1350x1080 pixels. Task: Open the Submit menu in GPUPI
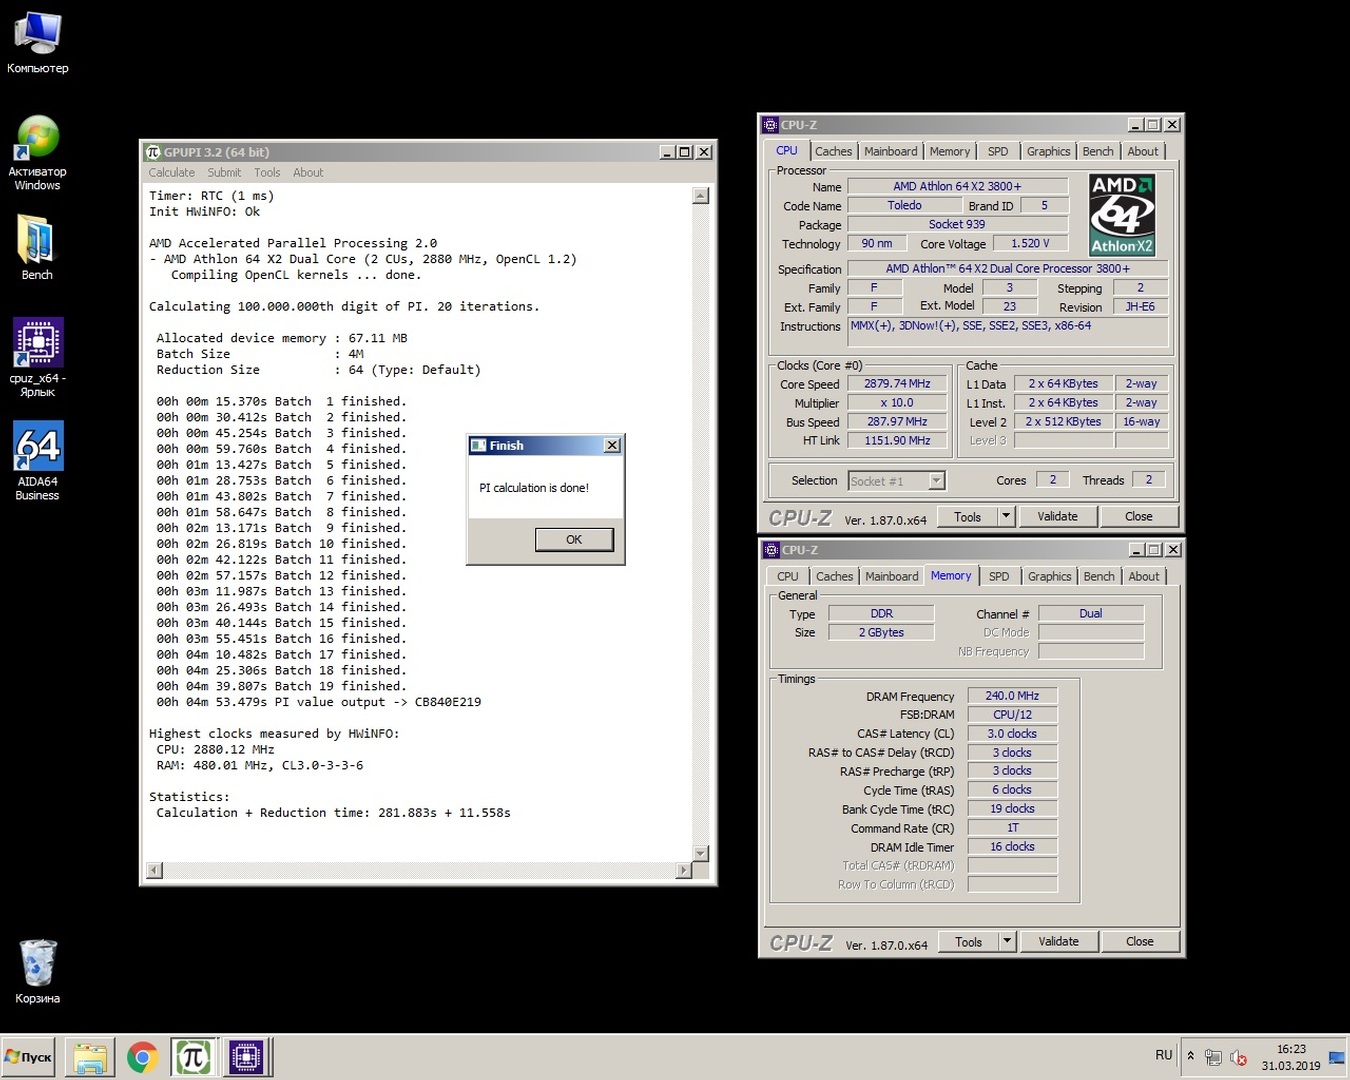pos(224,173)
